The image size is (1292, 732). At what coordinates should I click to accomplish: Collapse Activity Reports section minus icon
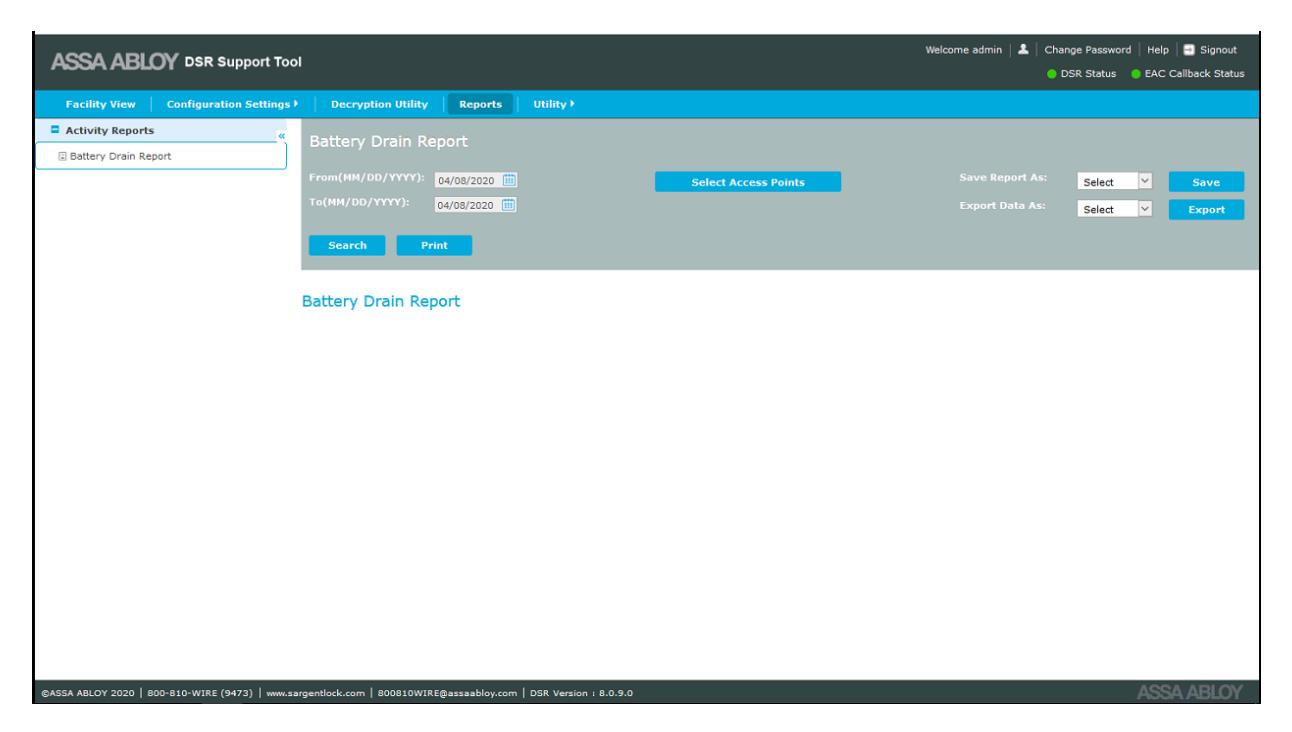[54, 130]
